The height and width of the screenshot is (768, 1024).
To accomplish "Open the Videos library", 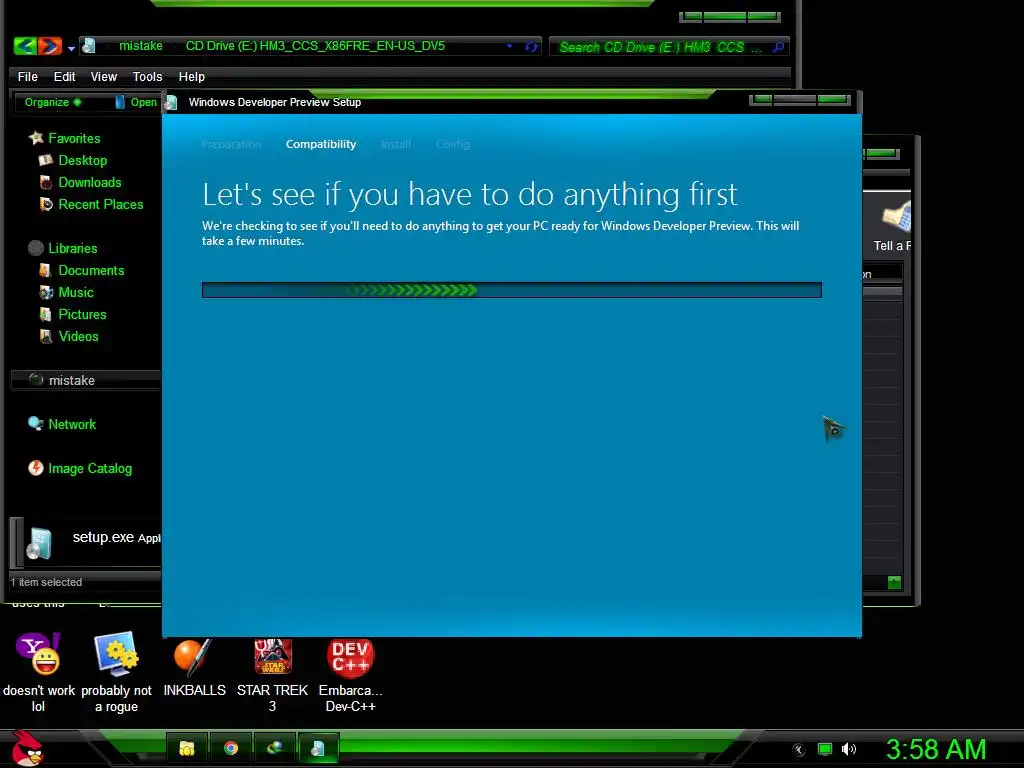I will tap(78, 336).
